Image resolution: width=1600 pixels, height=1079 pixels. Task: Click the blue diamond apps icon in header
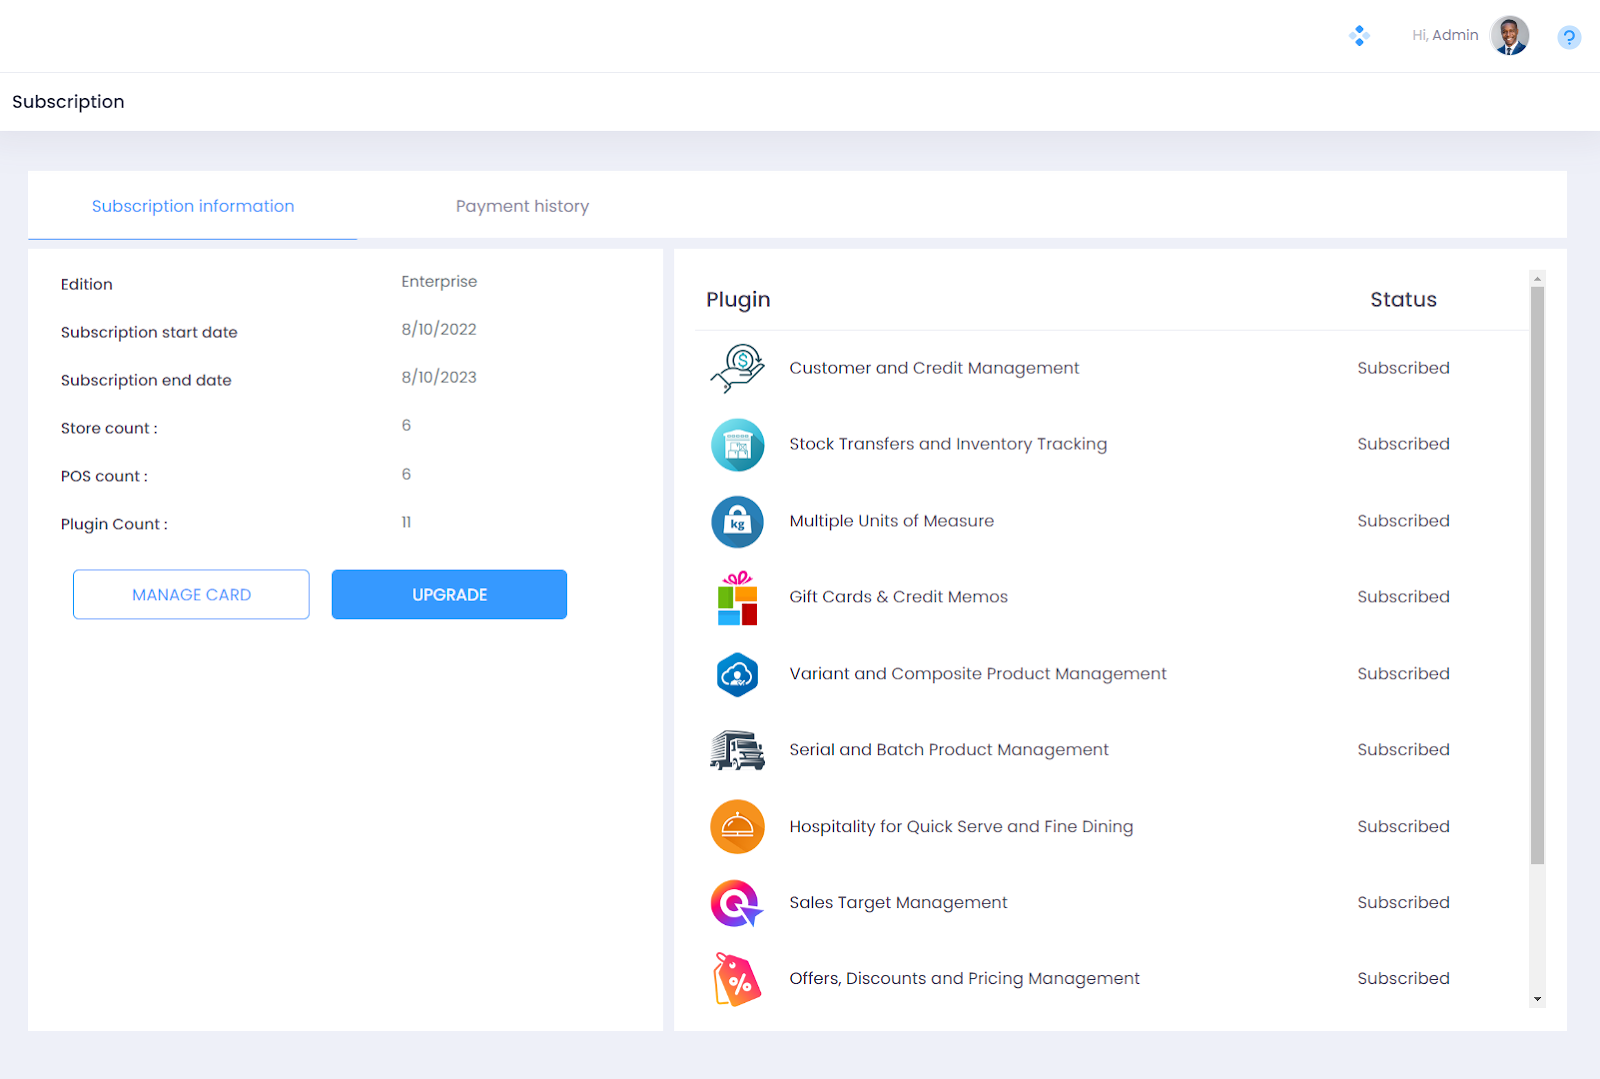[x=1359, y=36]
